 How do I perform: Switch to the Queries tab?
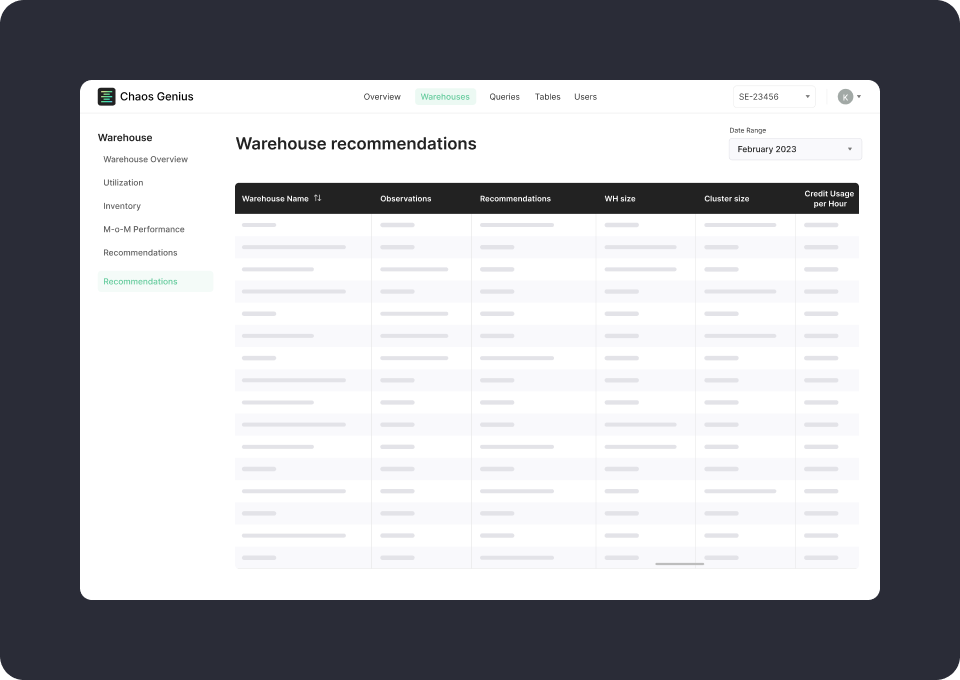pyautogui.click(x=504, y=96)
